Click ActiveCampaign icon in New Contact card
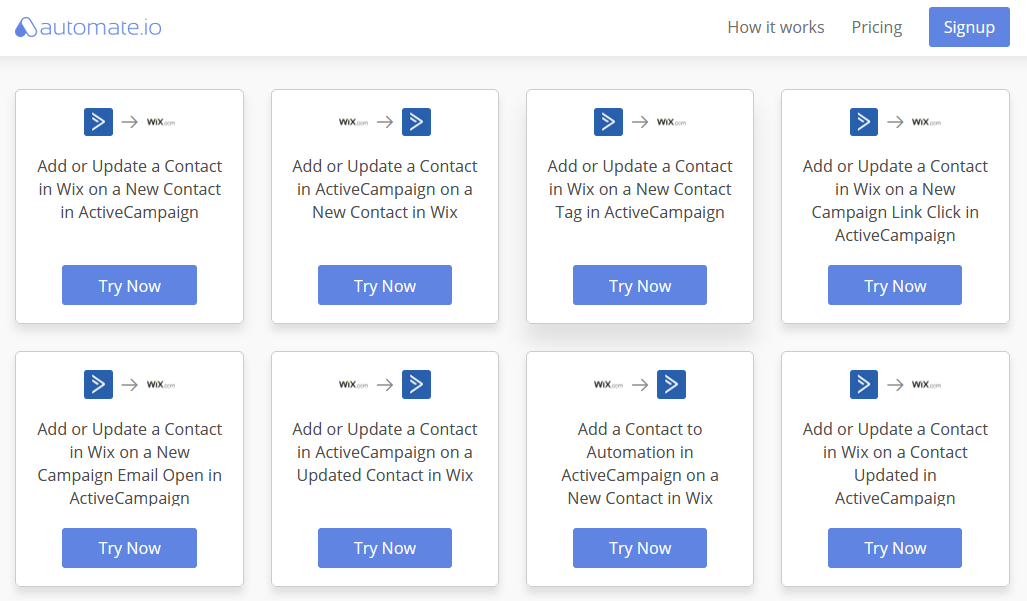 [98, 122]
